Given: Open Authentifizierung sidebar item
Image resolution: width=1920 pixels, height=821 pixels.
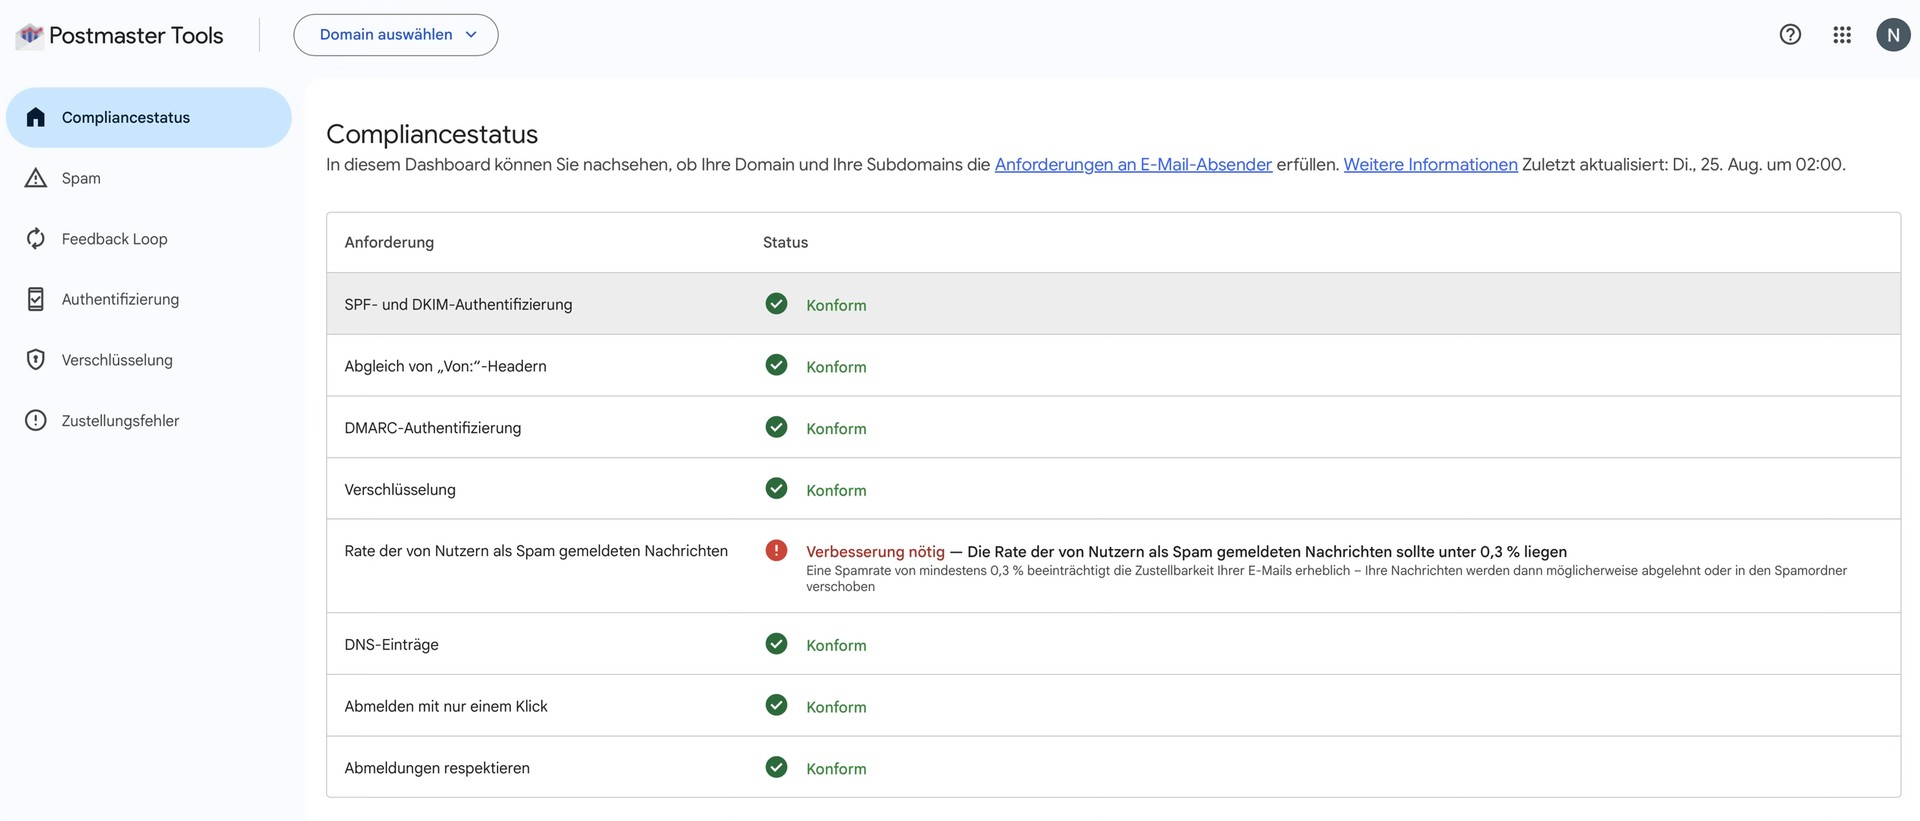Looking at the screenshot, I should pos(149,299).
